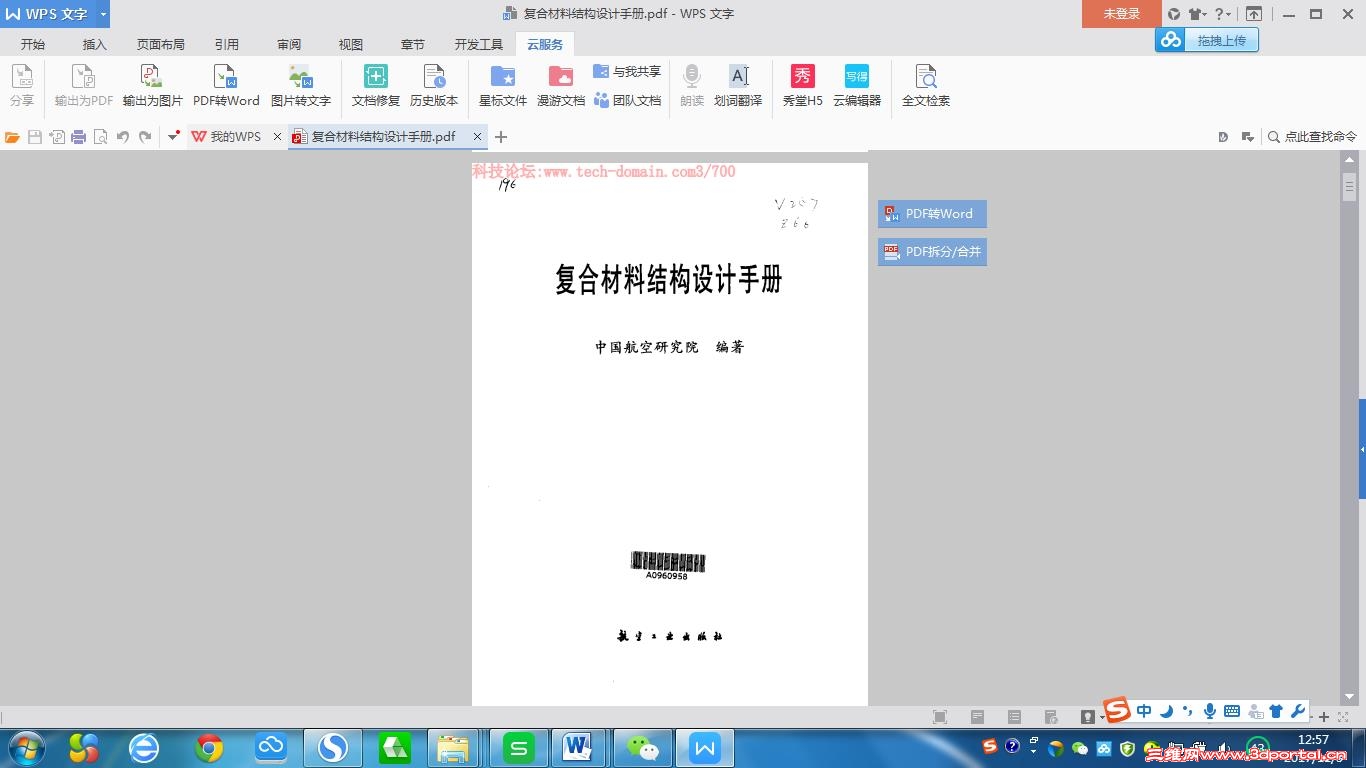The height and width of the screenshot is (768, 1366).
Task: Open 团队文档 team documents
Action: click(627, 100)
